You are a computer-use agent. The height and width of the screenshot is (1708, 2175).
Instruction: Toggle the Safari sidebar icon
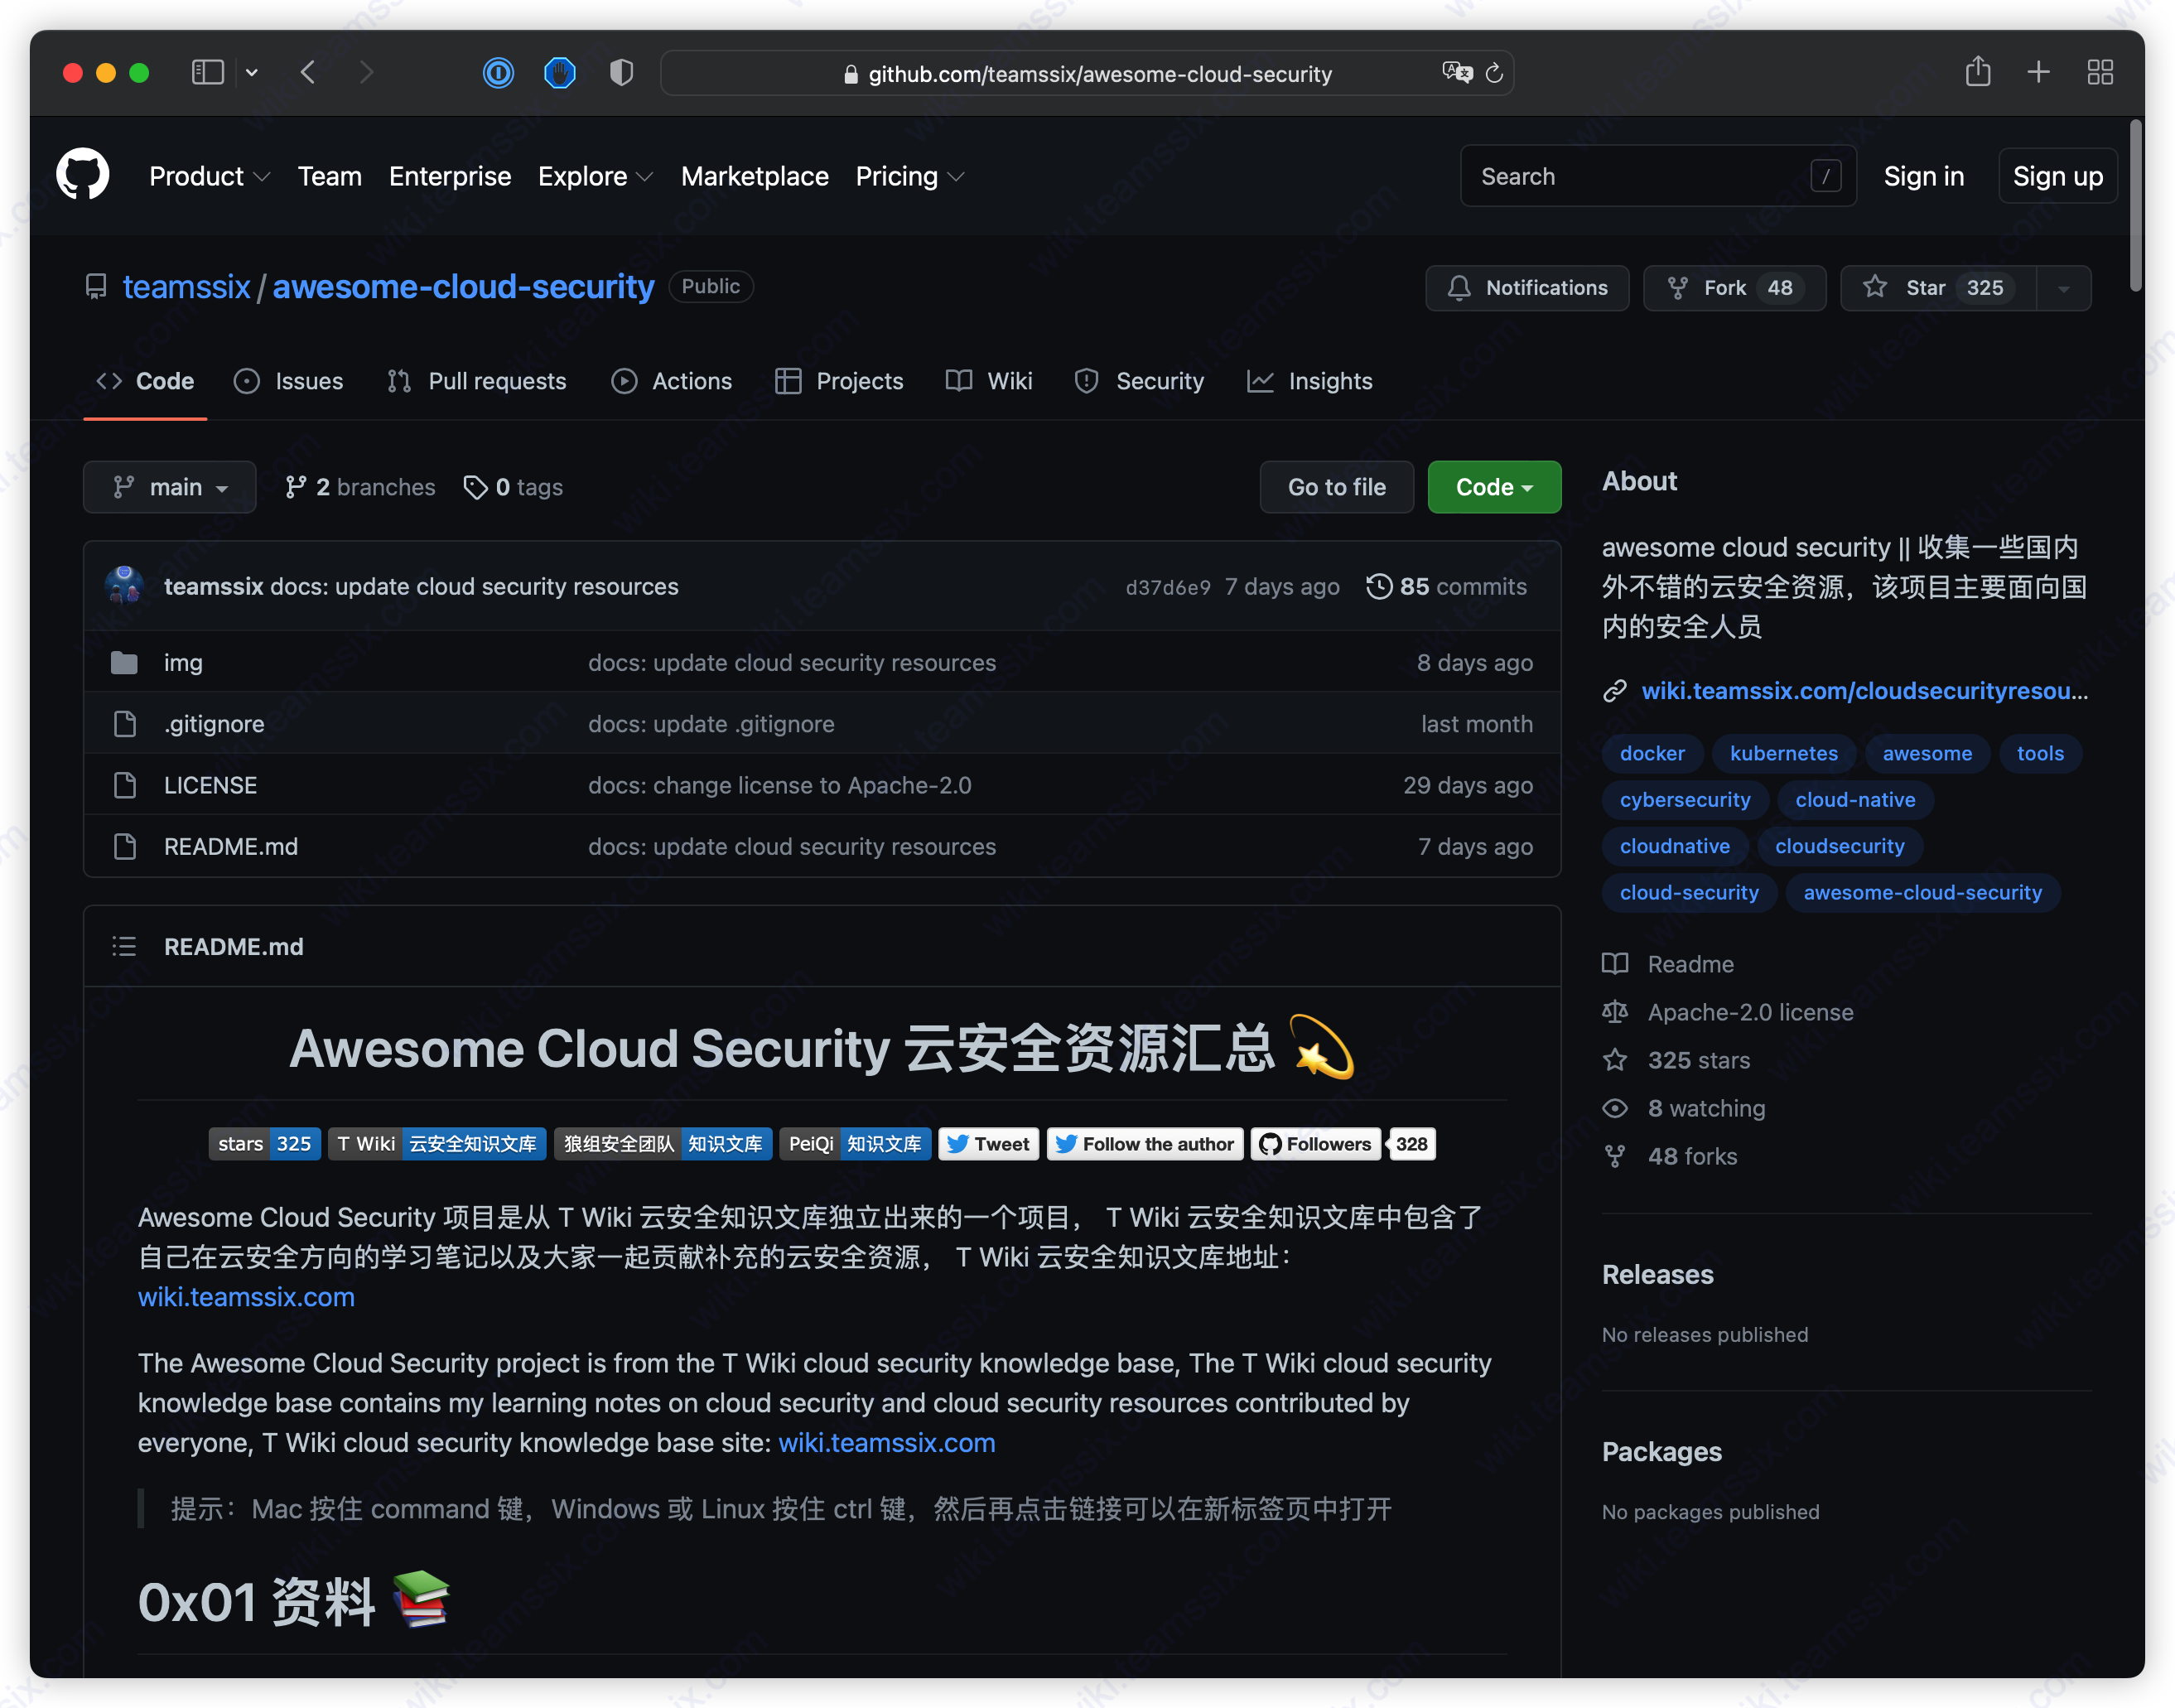point(207,72)
